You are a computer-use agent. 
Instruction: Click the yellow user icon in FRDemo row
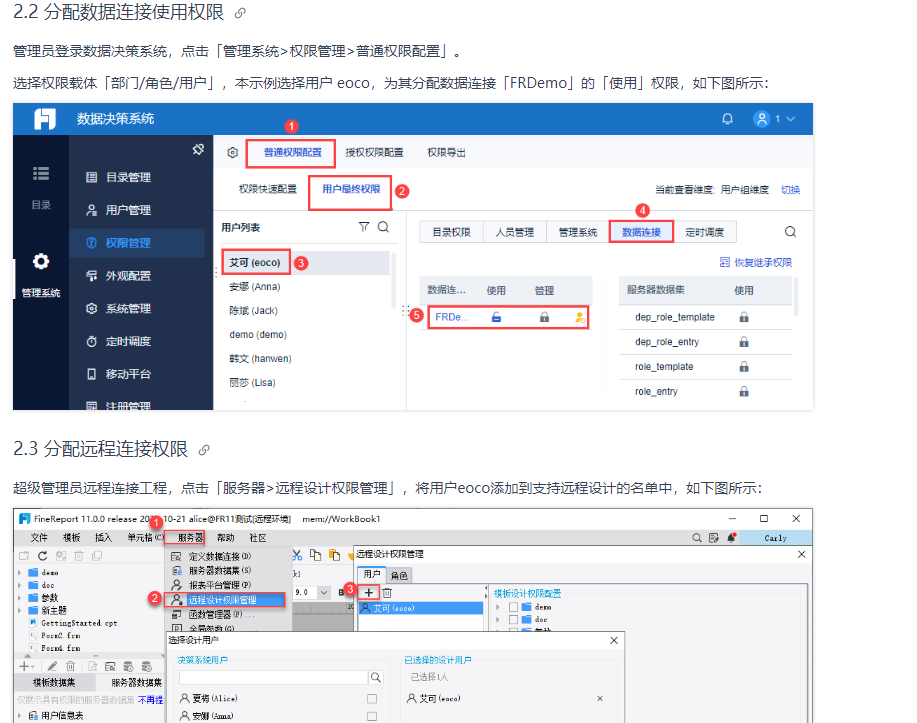tap(579, 317)
